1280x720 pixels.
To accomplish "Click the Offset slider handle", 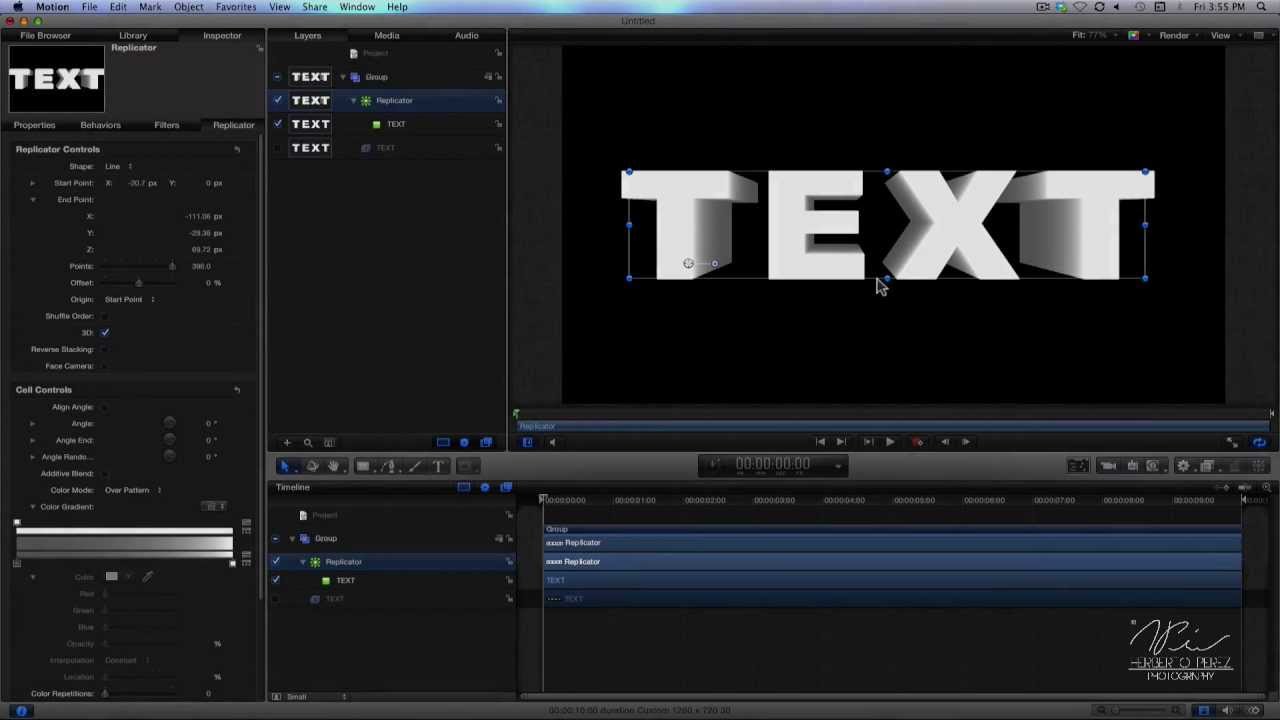I will (138, 283).
